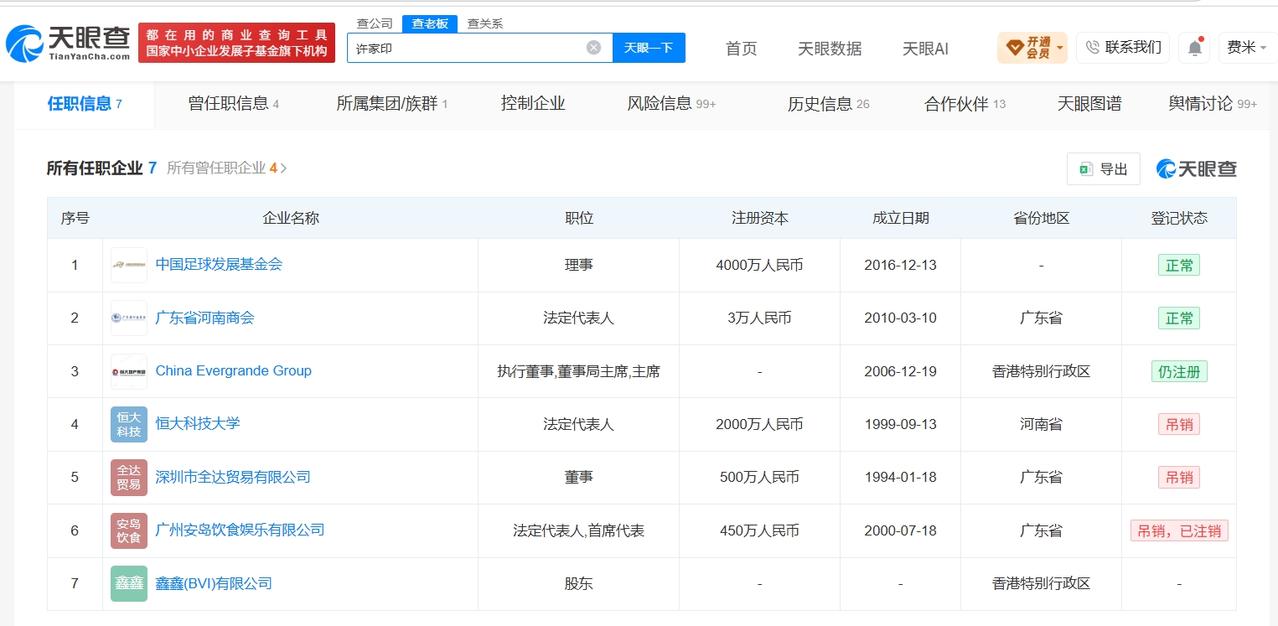1278x626 pixels.
Task: Open the 广东省河南商会 logo thumbnail
Action: pos(129,318)
